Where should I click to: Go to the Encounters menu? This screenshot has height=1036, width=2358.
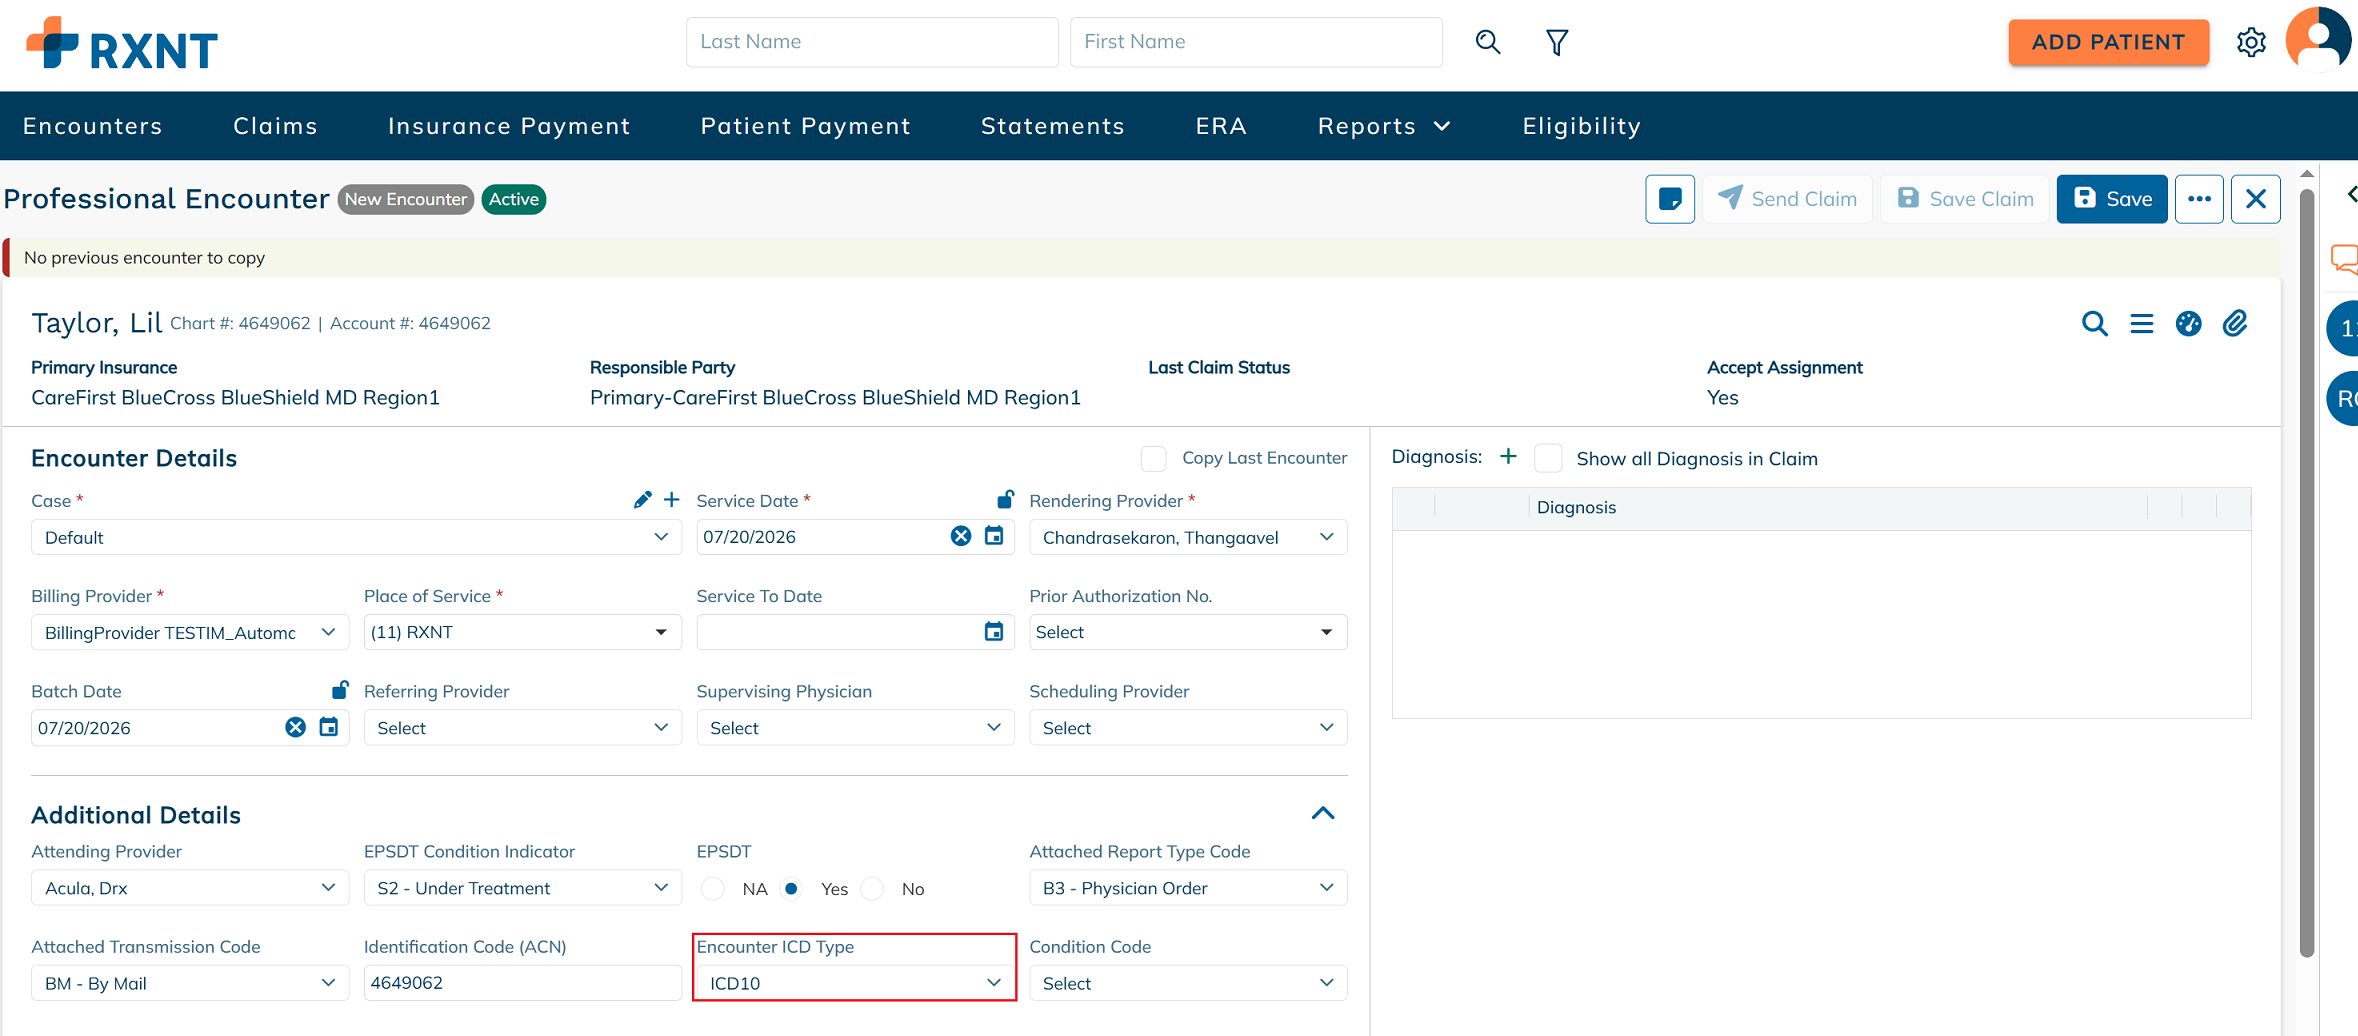tap(93, 126)
